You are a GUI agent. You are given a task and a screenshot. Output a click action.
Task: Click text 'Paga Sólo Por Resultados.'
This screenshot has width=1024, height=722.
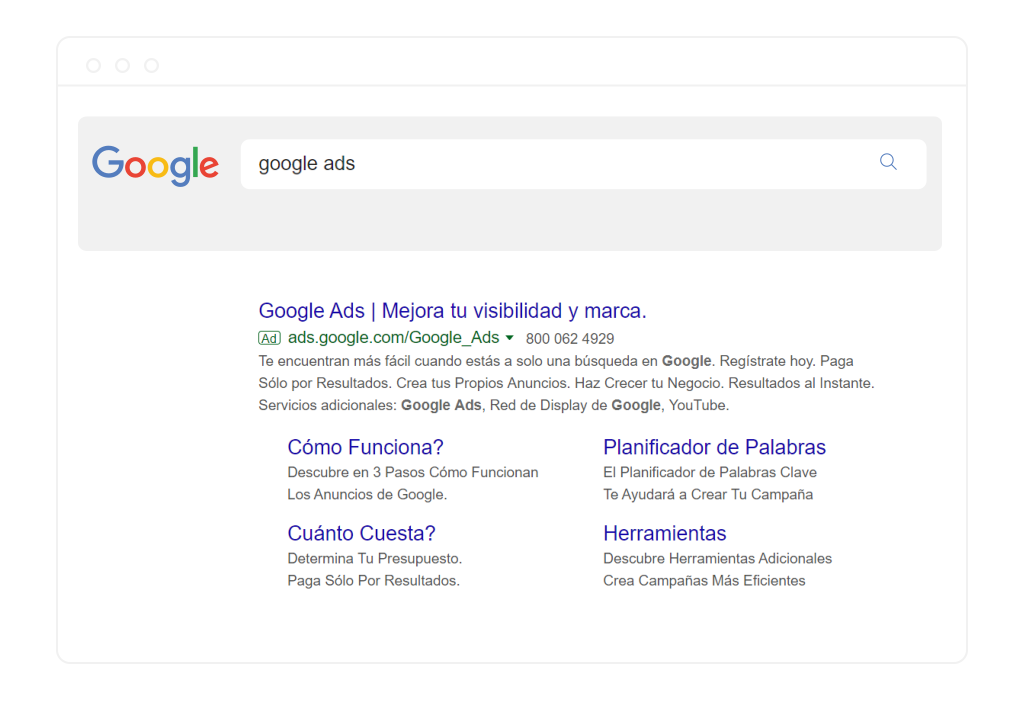click(374, 580)
